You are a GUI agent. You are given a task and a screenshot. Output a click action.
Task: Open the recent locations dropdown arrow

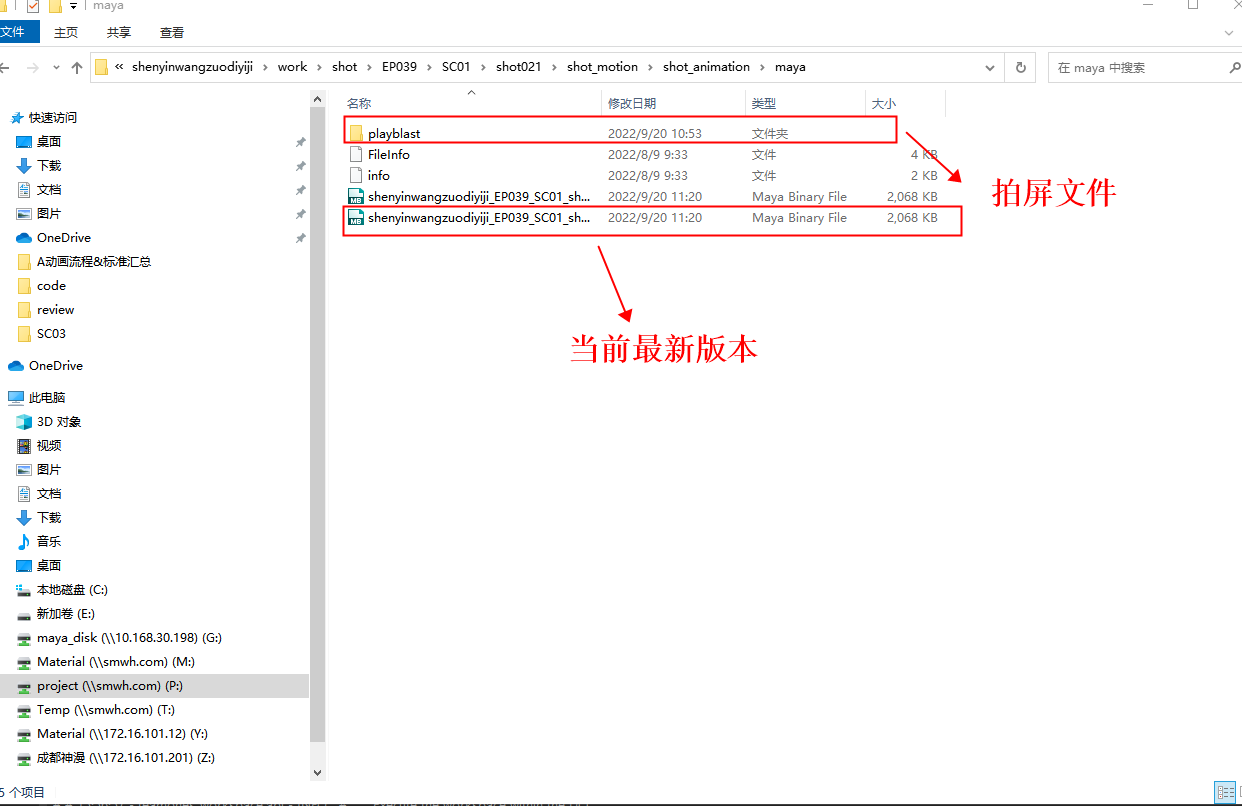pyautogui.click(x=54, y=67)
